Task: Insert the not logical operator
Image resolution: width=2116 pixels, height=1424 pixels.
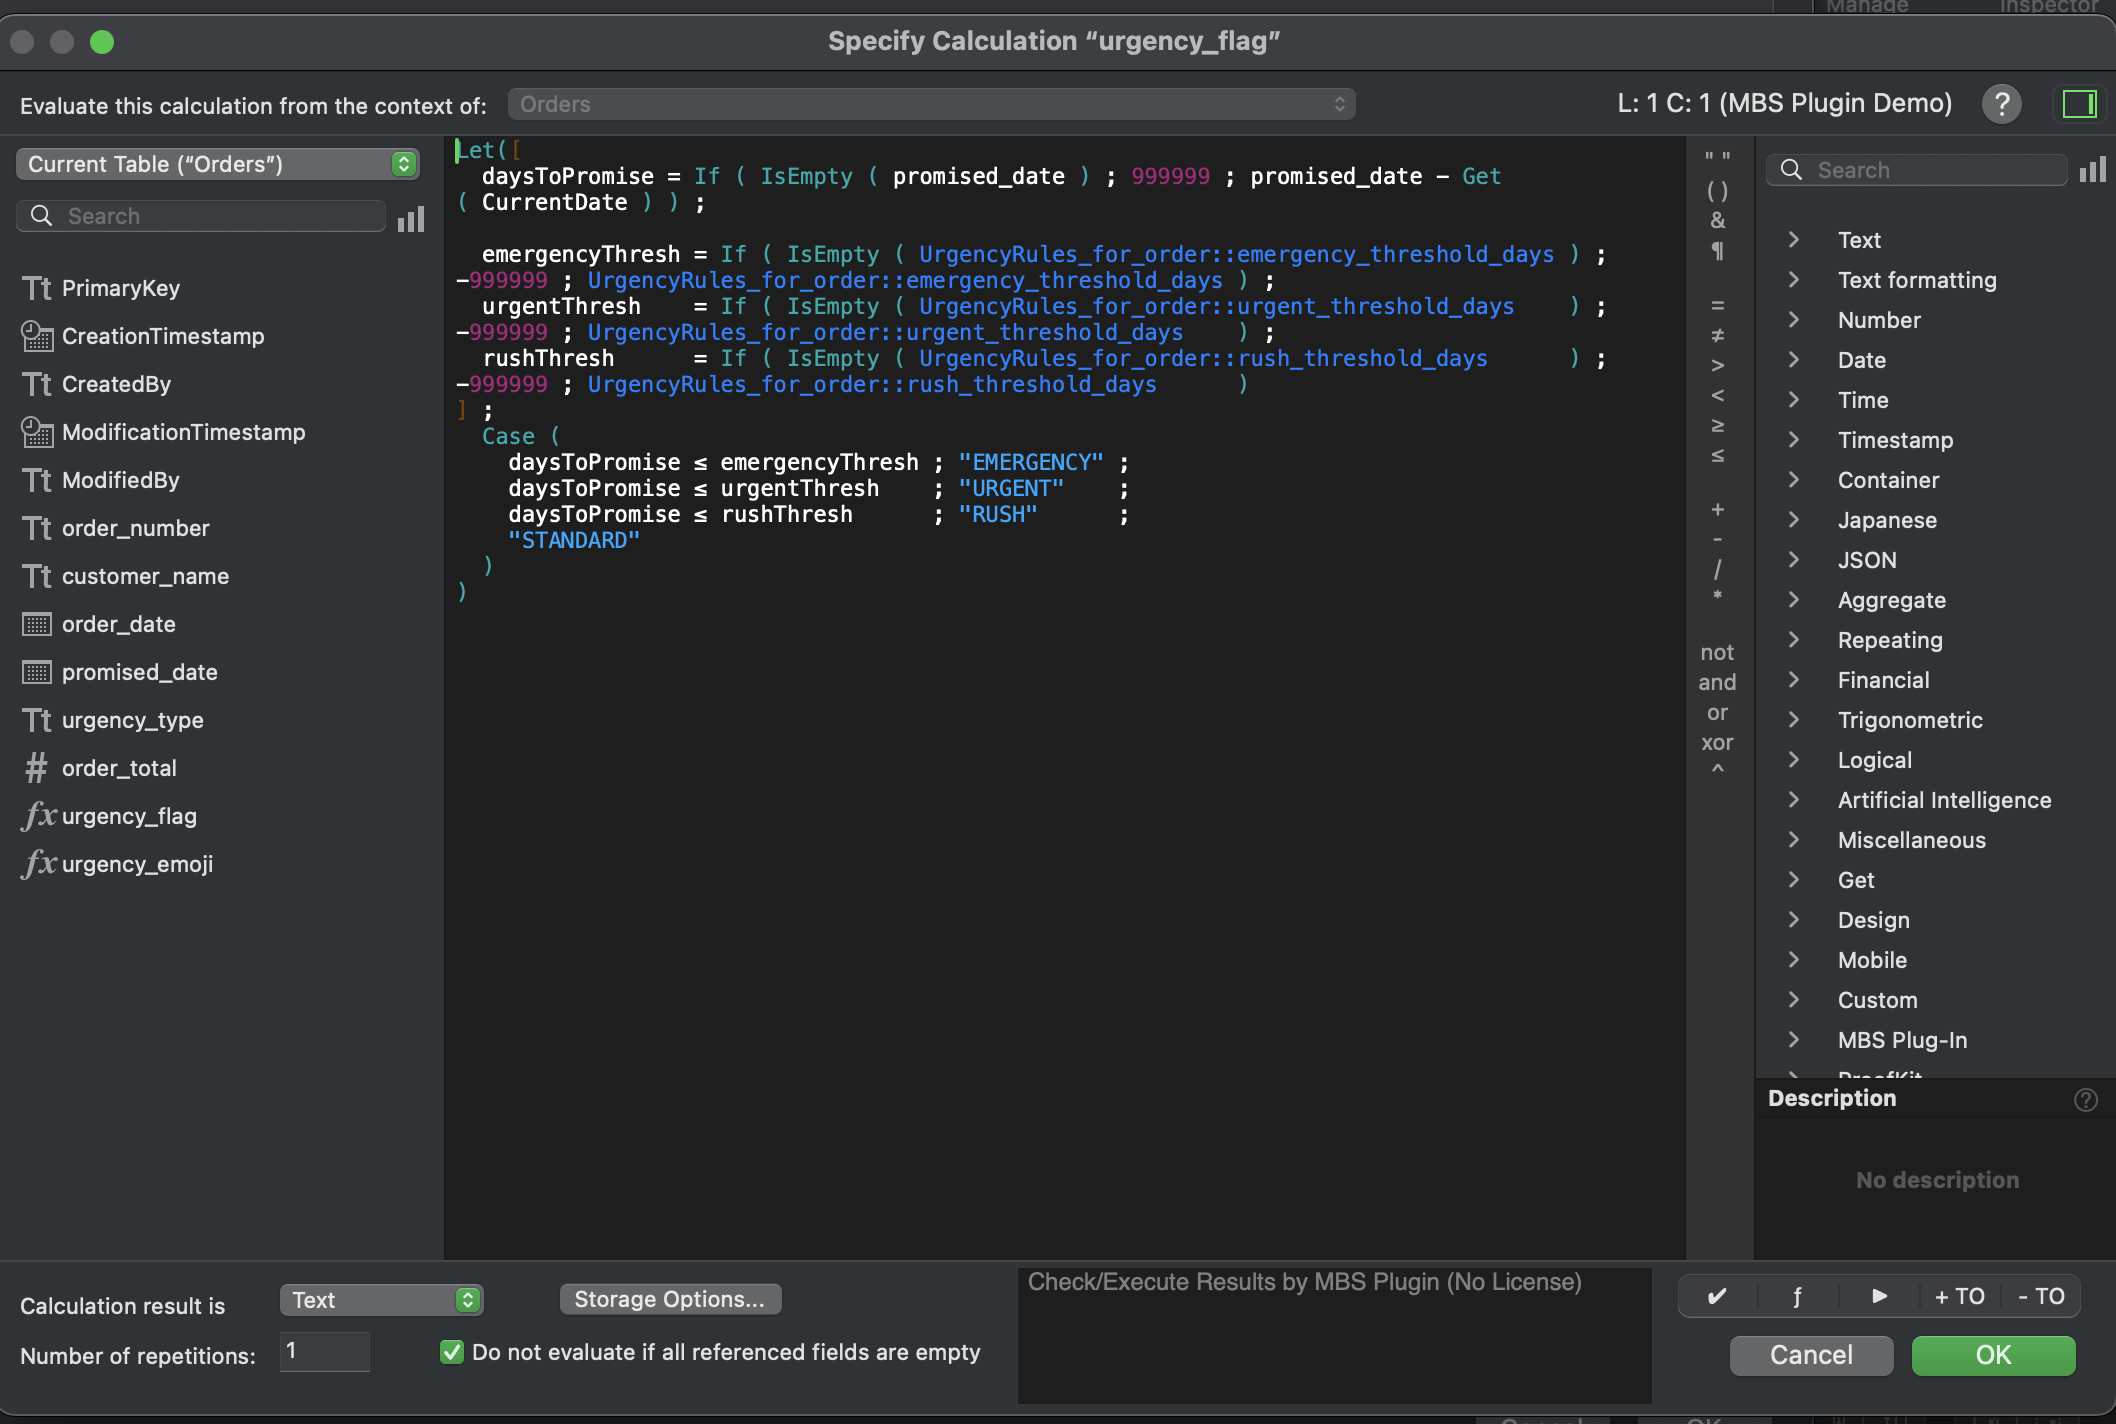Action: [1717, 652]
